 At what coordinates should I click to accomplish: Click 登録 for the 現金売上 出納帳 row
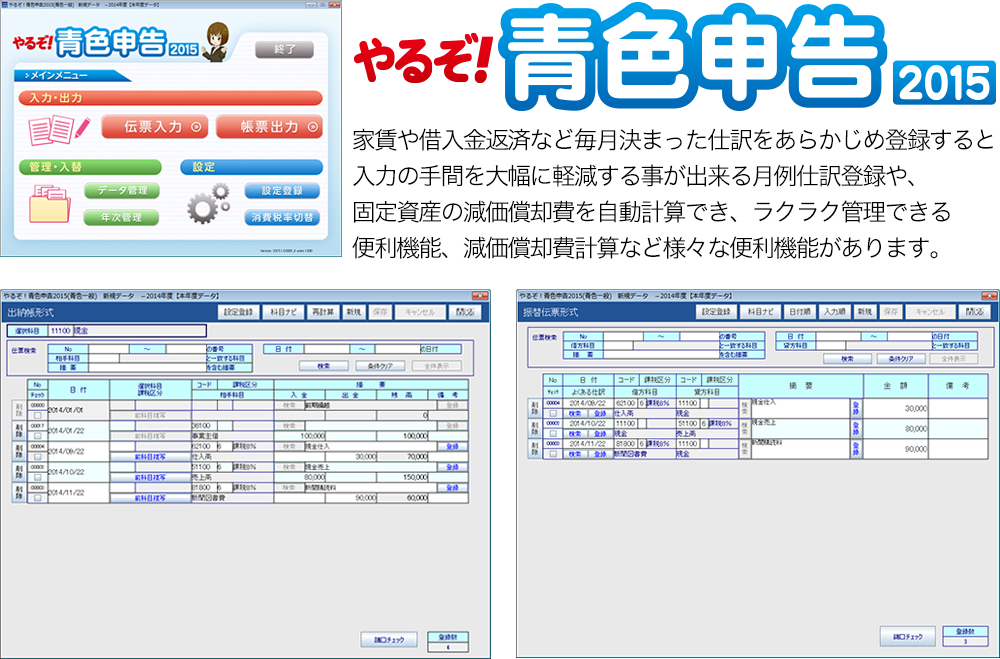tap(452, 467)
